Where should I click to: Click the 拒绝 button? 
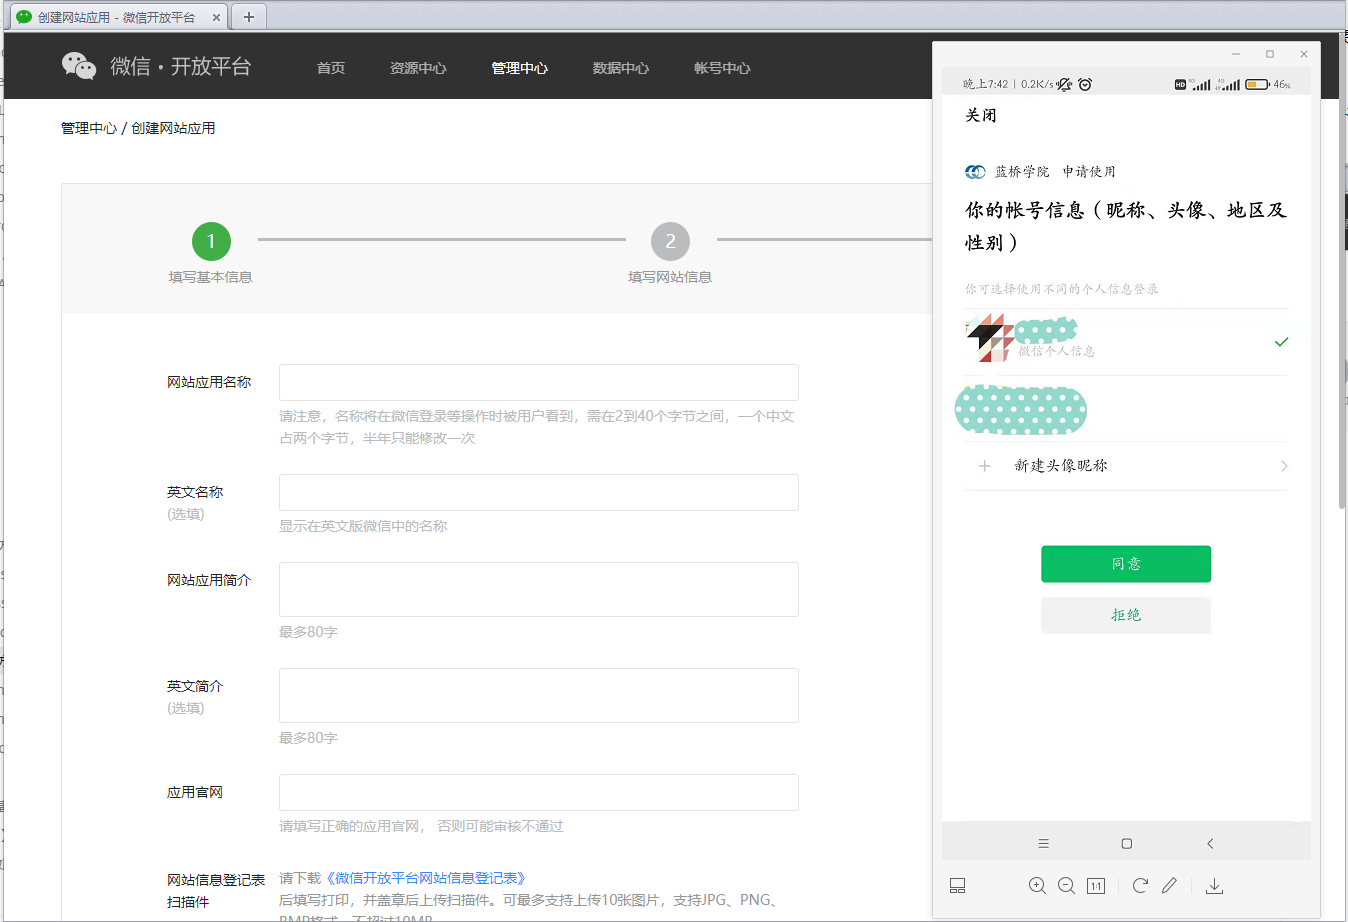point(1126,615)
